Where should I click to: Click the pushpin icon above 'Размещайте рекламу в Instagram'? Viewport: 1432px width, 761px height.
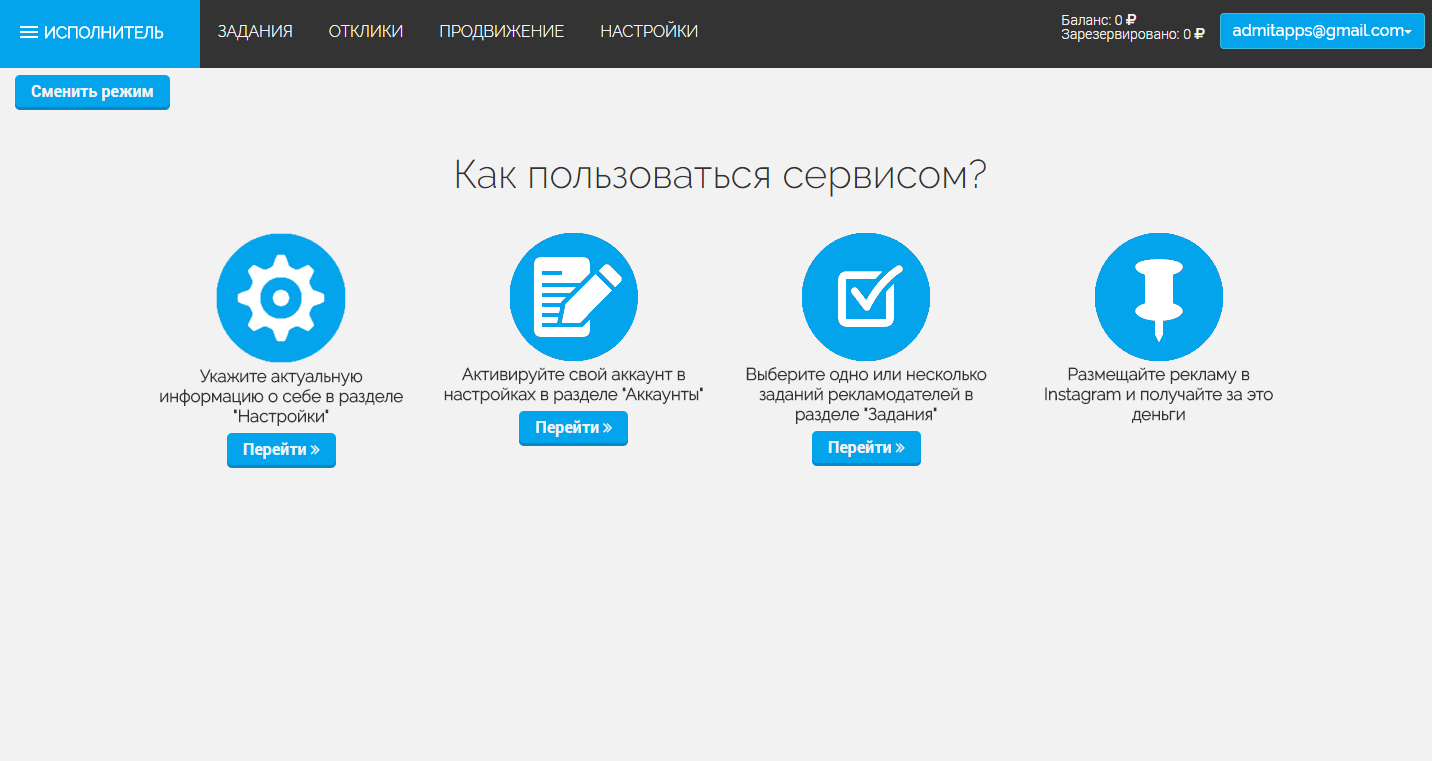1158,296
